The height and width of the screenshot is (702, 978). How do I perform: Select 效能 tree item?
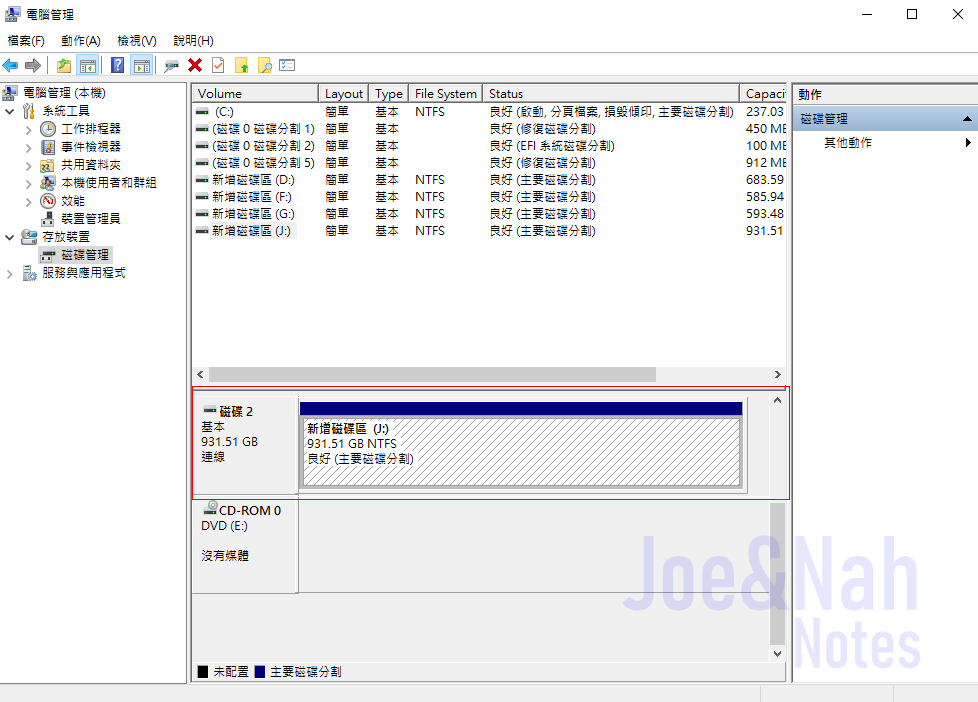pyautogui.click(x=73, y=201)
